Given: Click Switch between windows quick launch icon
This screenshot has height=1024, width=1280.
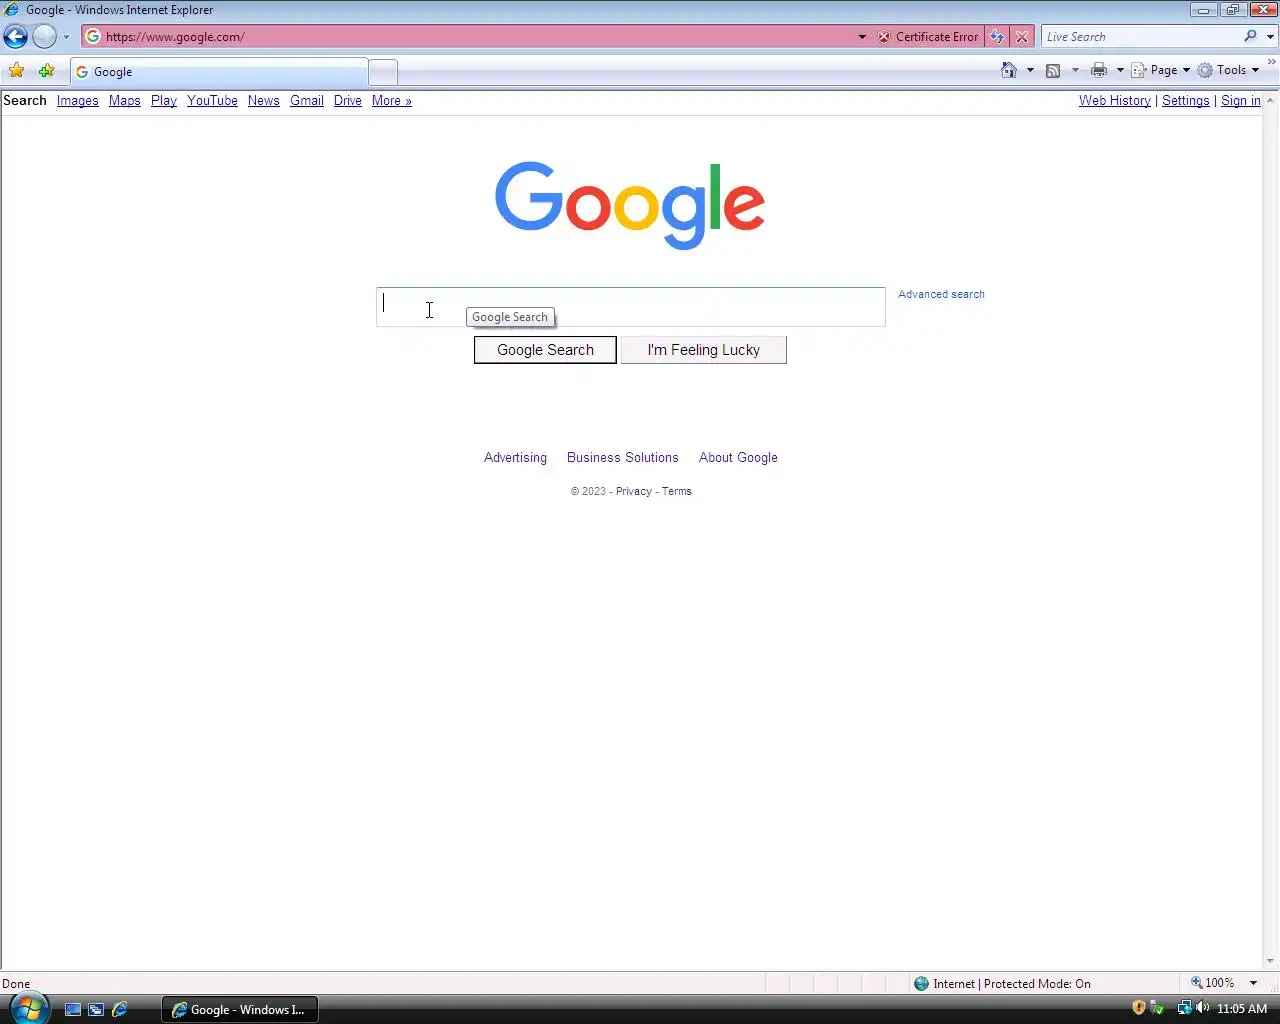Looking at the screenshot, I should tap(96, 1010).
